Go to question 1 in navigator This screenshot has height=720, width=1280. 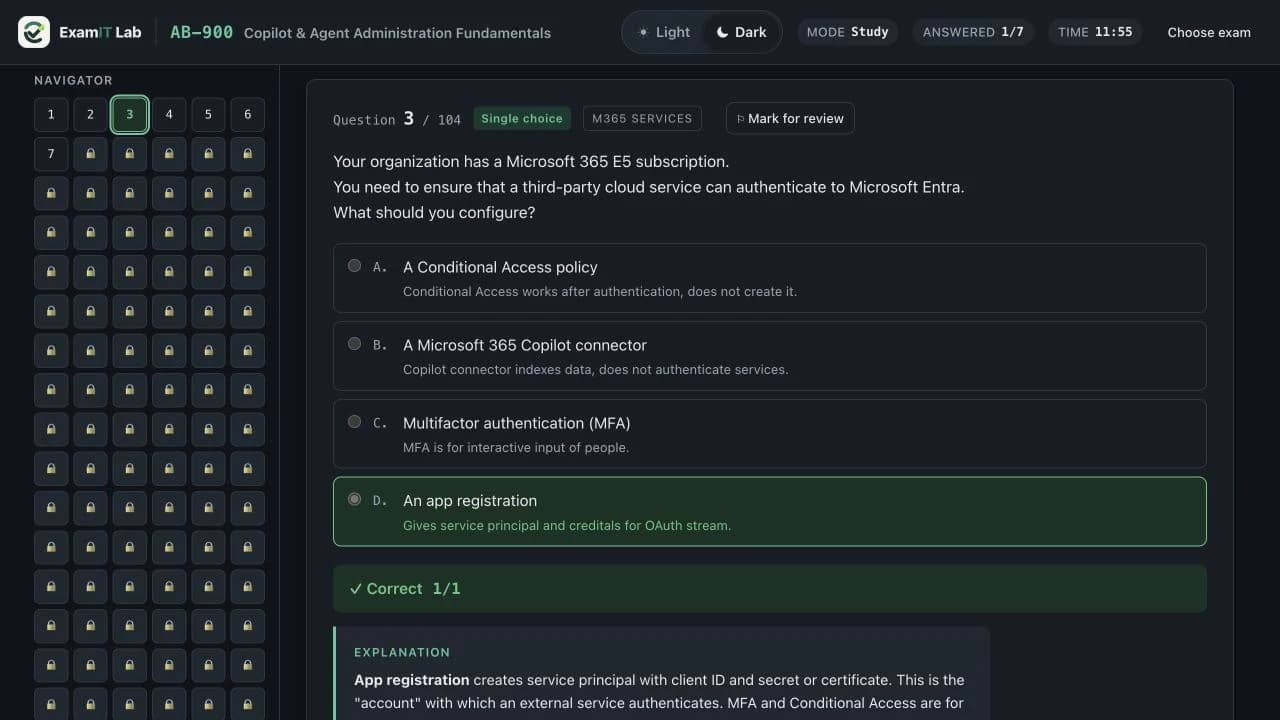click(x=51, y=115)
